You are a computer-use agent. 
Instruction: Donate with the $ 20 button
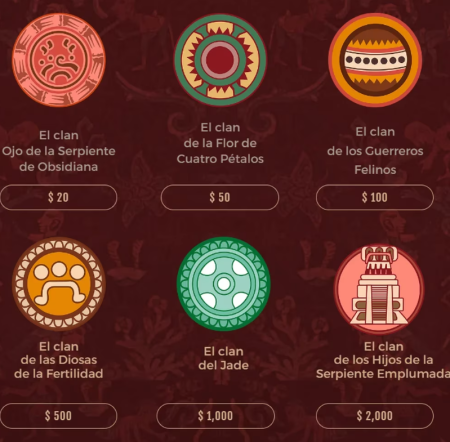click(x=59, y=197)
